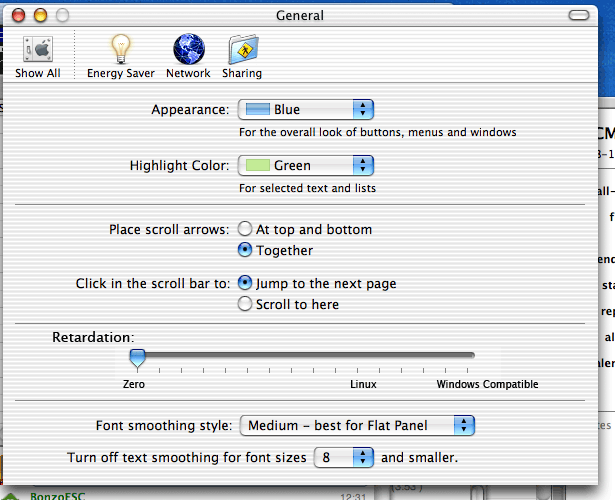The height and width of the screenshot is (500, 615).
Task: Click the 'and smaller.' text
Action: pos(419,458)
